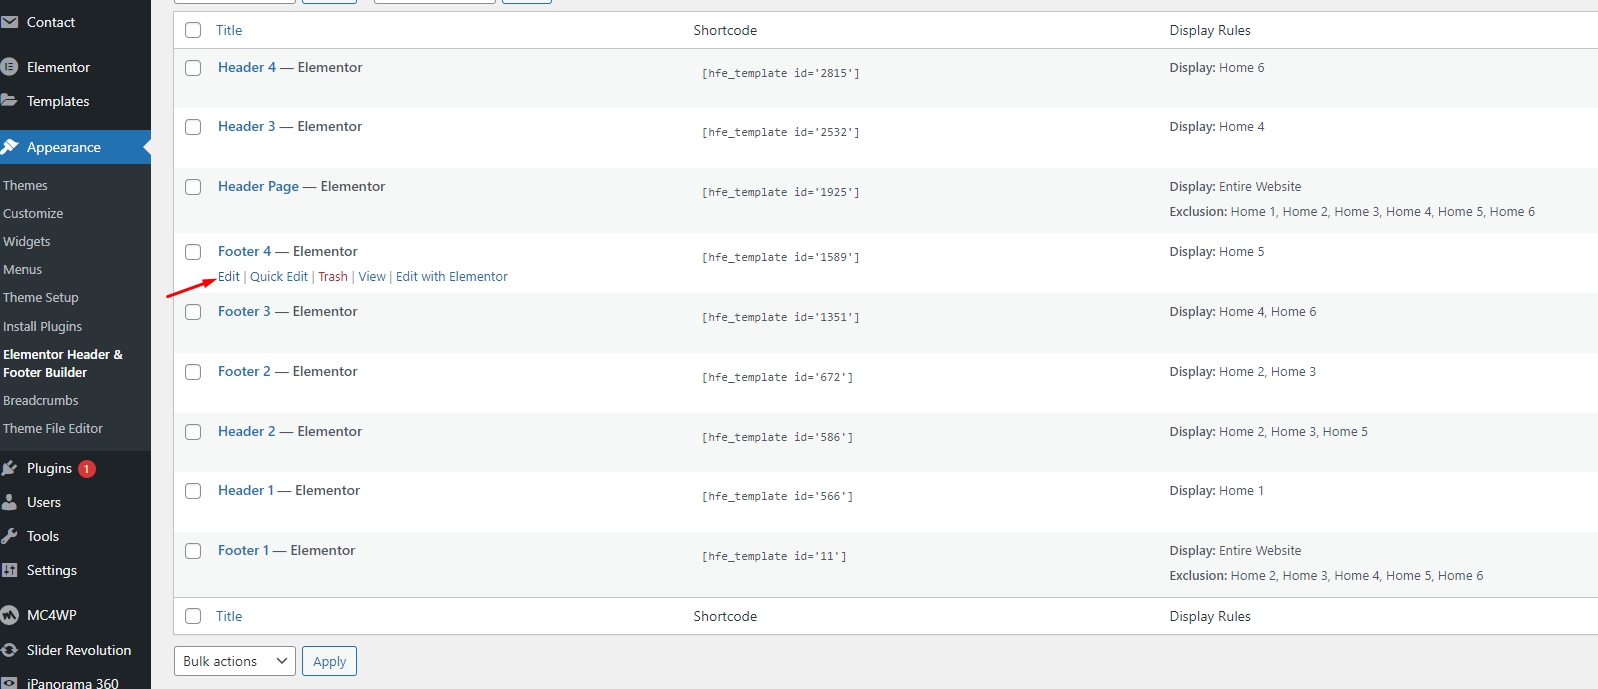Click the Trash link for Footer 4
The image size is (1598, 689).
pos(333,277)
